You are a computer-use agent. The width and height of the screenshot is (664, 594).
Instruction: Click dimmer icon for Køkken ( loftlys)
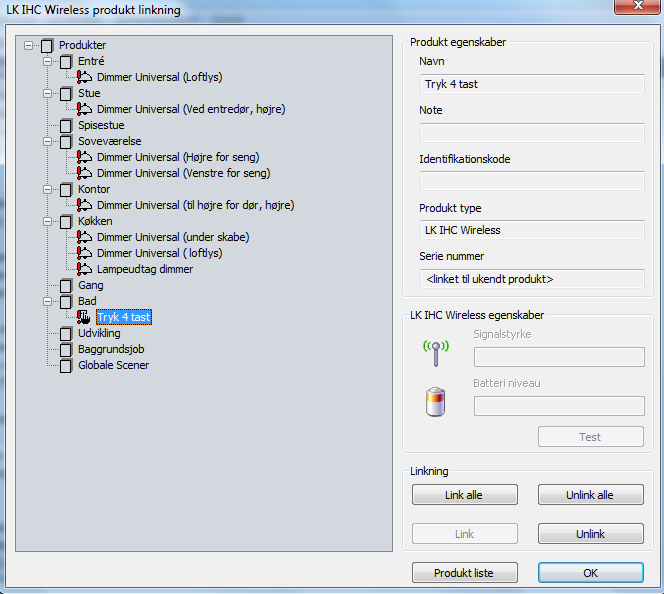click(84, 253)
